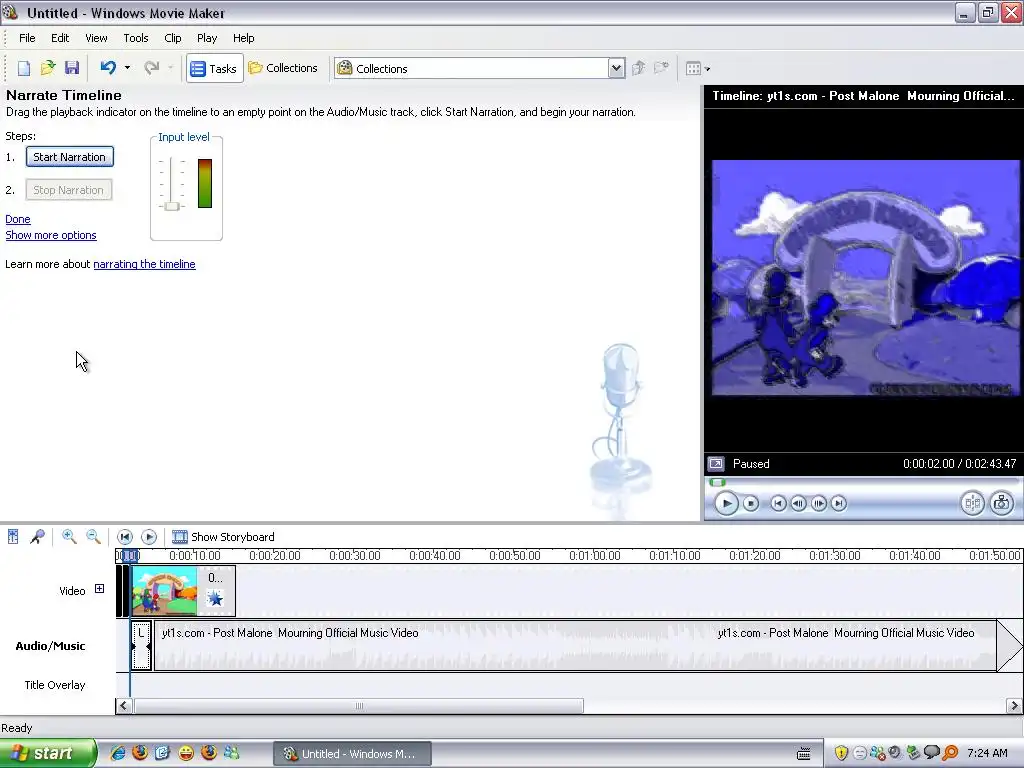
Task: Toggle the Collections pane button
Action: point(283,68)
